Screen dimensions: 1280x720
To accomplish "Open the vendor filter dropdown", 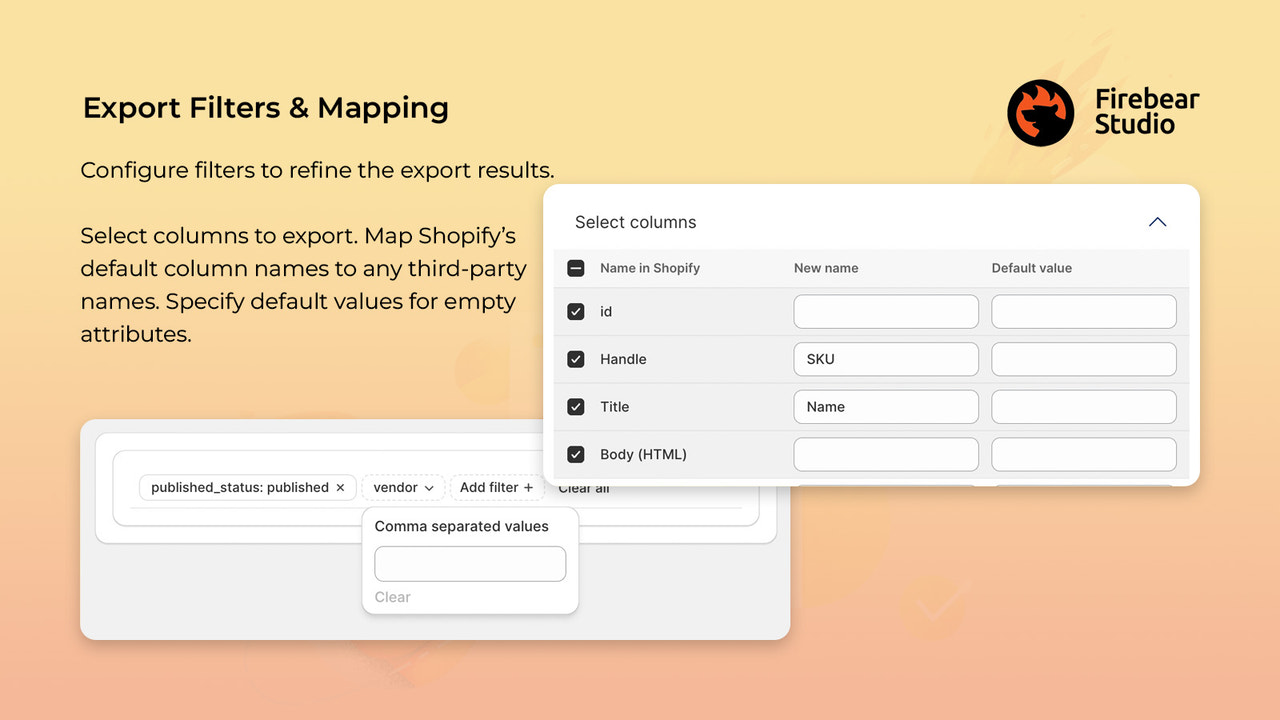I will (x=403, y=487).
